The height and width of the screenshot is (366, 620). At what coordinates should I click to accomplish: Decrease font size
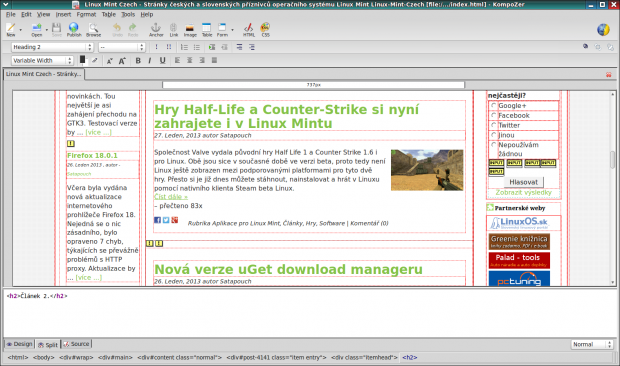click(110, 60)
